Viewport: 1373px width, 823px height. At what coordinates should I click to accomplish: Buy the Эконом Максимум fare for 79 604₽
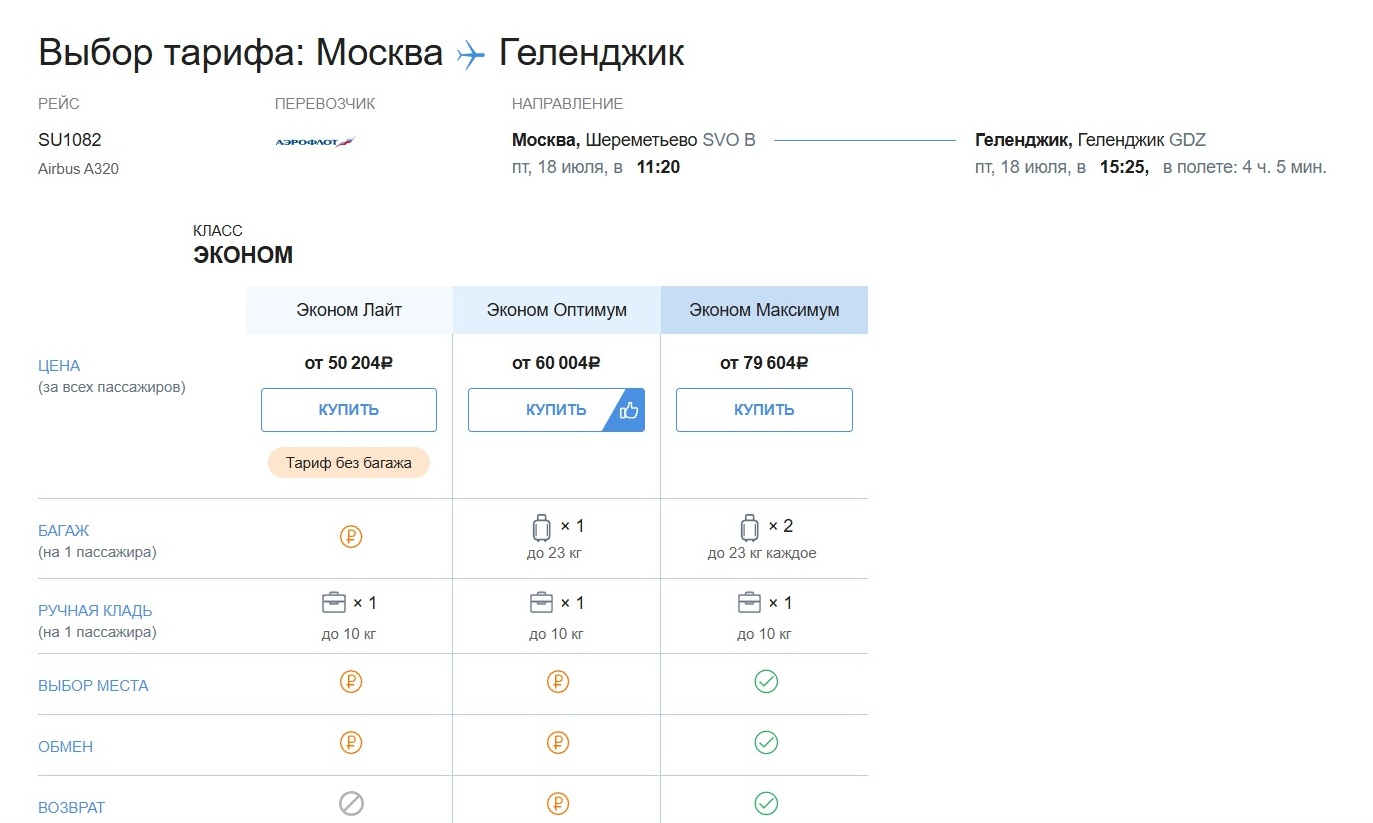tap(764, 410)
